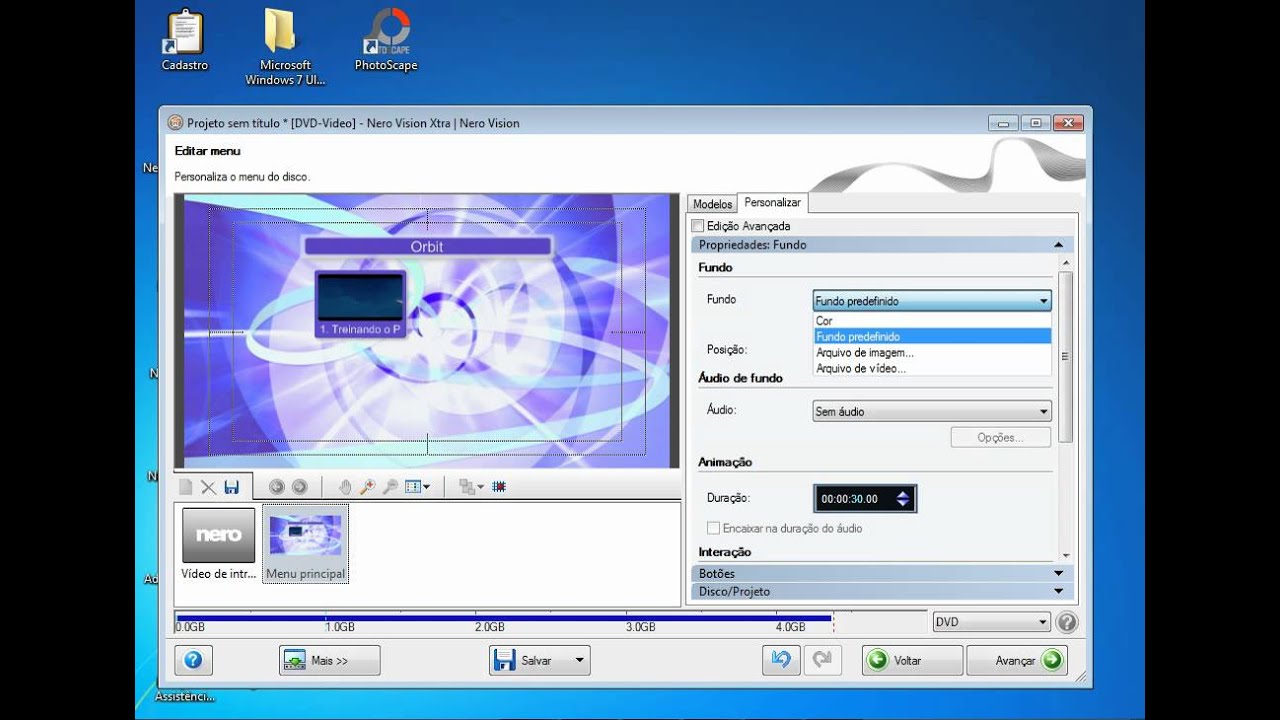This screenshot has width=1280, height=720.
Task: Click the blue floppy save template icon
Action: (x=232, y=487)
